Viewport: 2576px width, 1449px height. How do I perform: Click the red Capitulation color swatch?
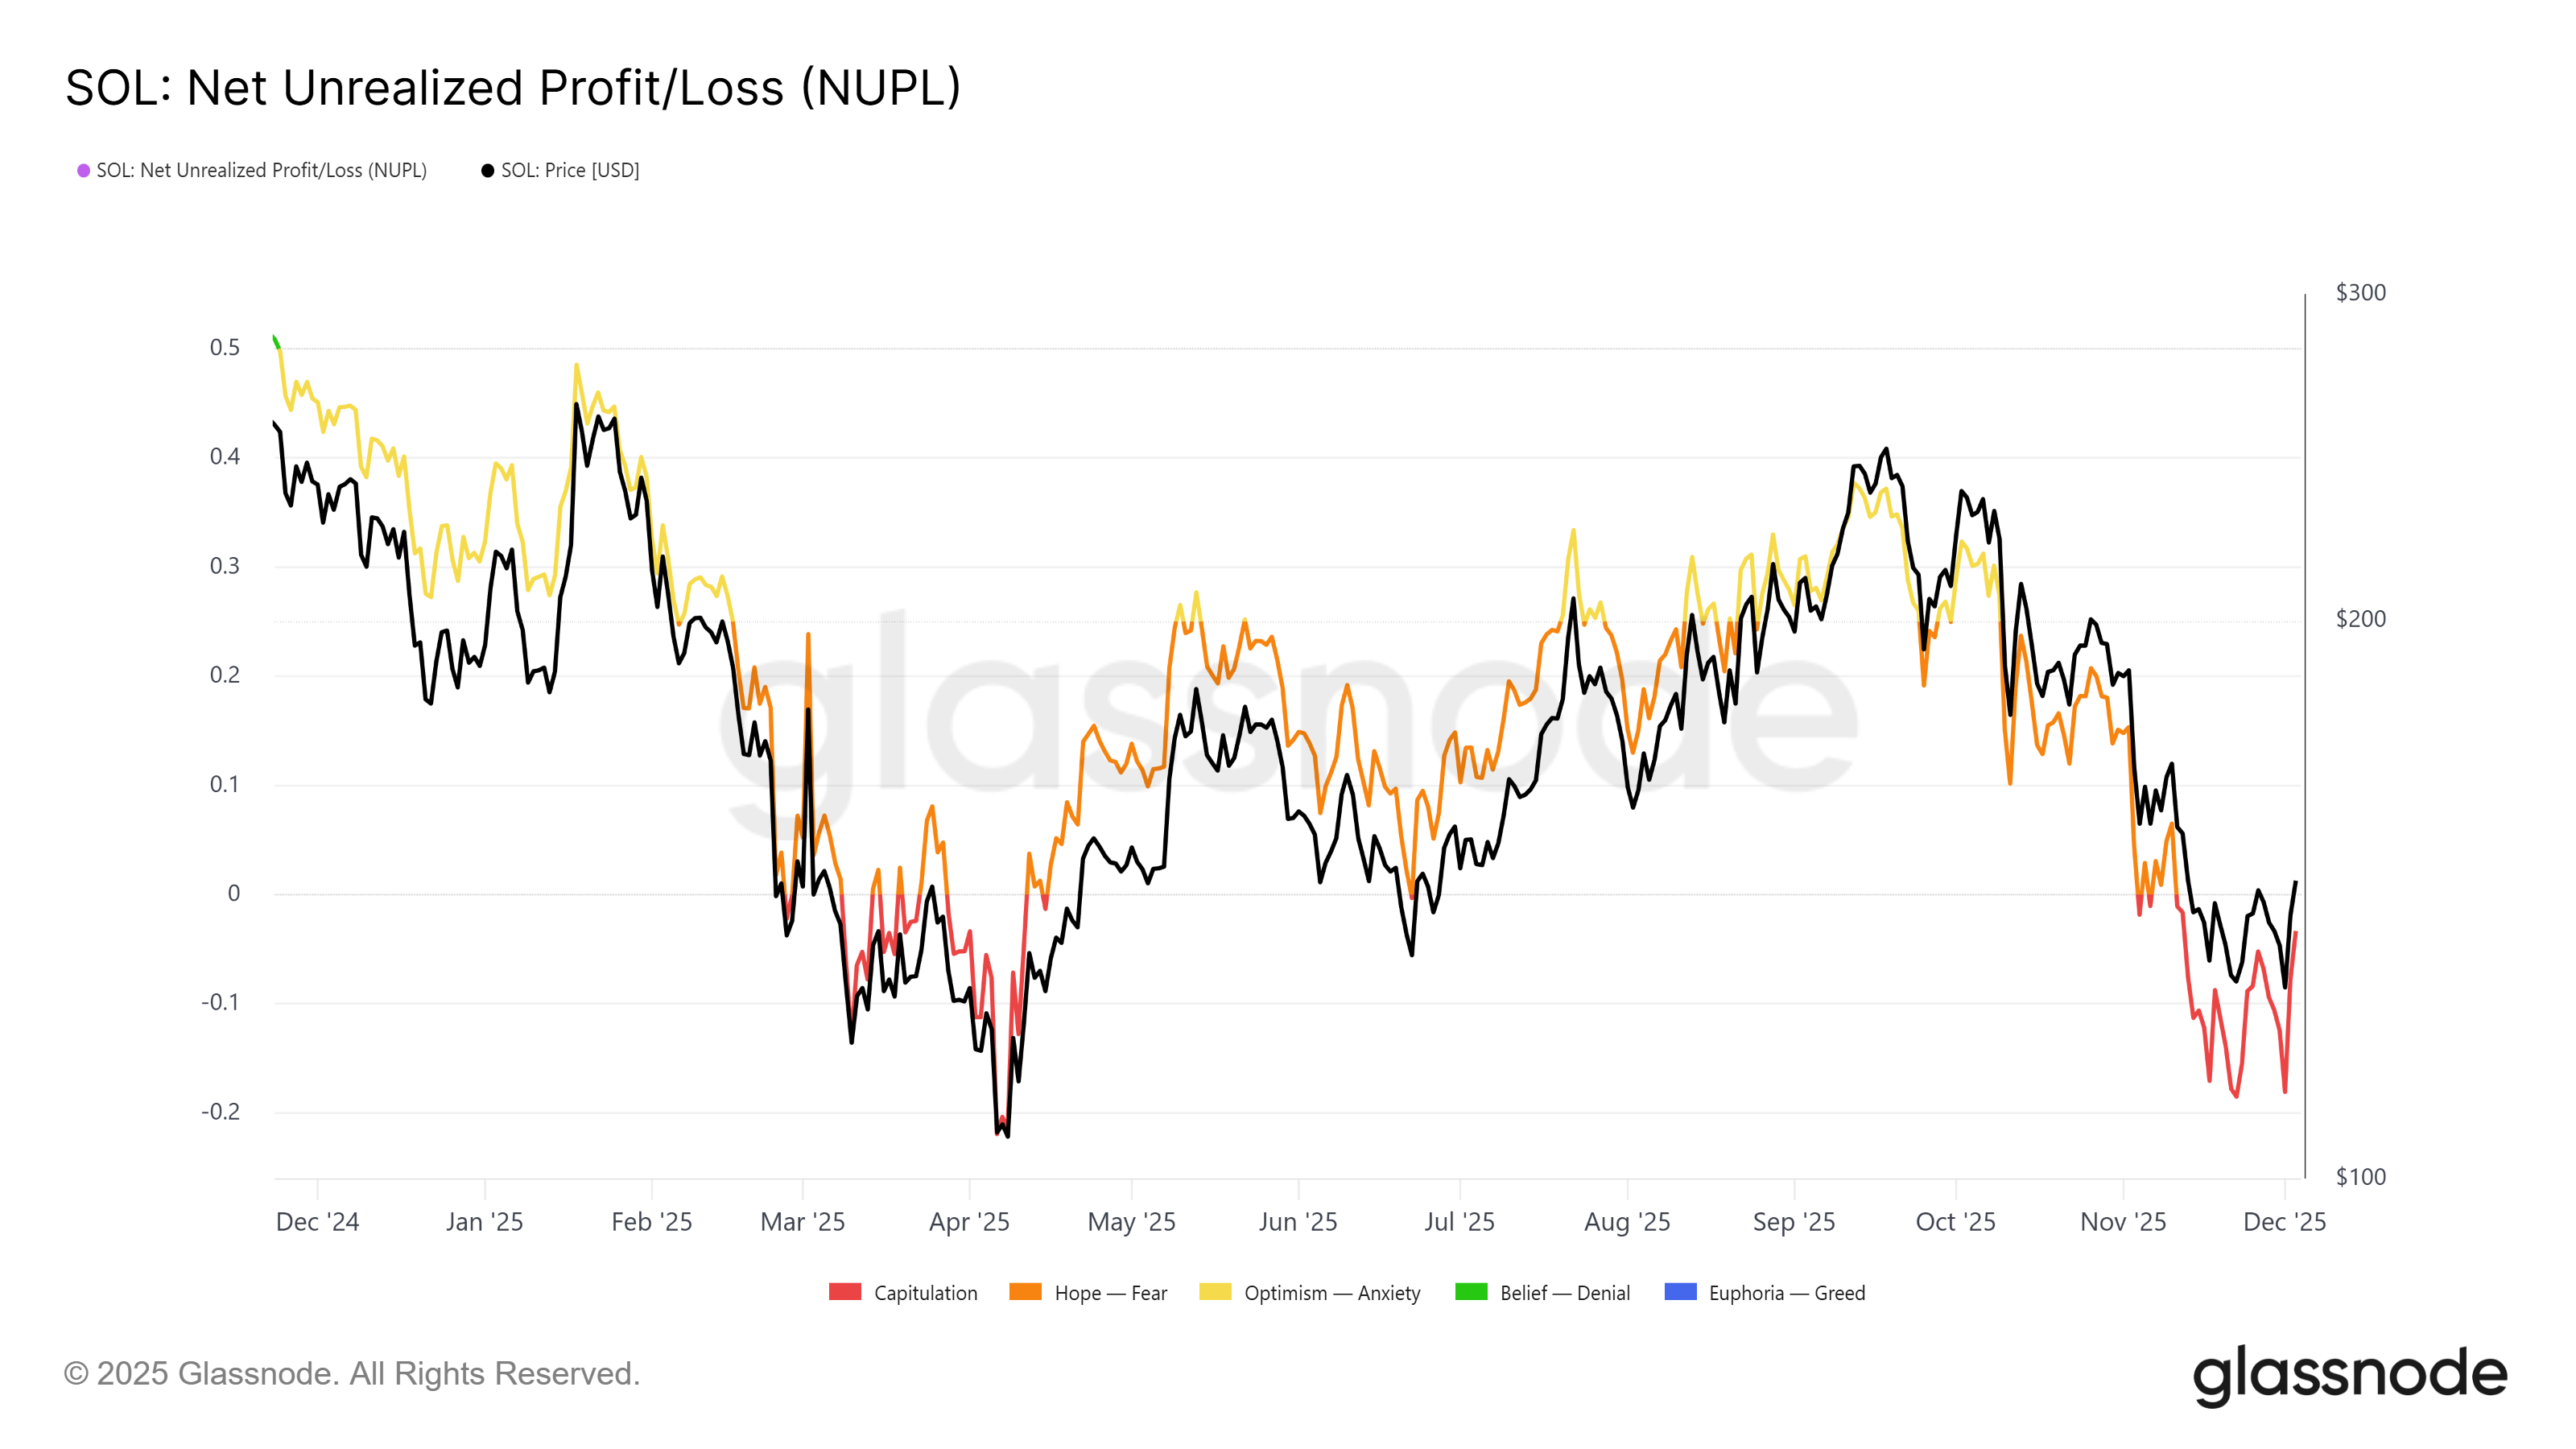click(x=845, y=1292)
